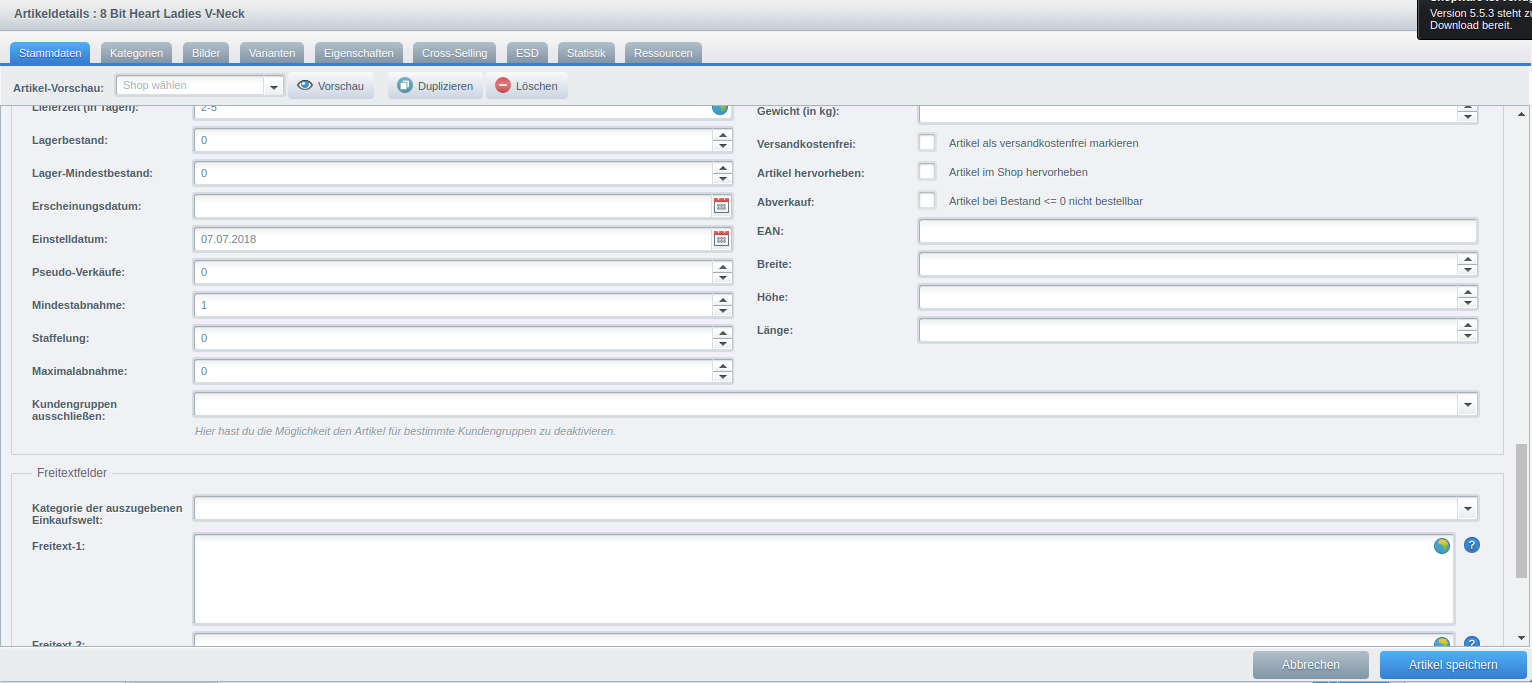Expand Kundengruppen ausschließen dropdown
Screen dimensions: 1532x683
(1467, 405)
